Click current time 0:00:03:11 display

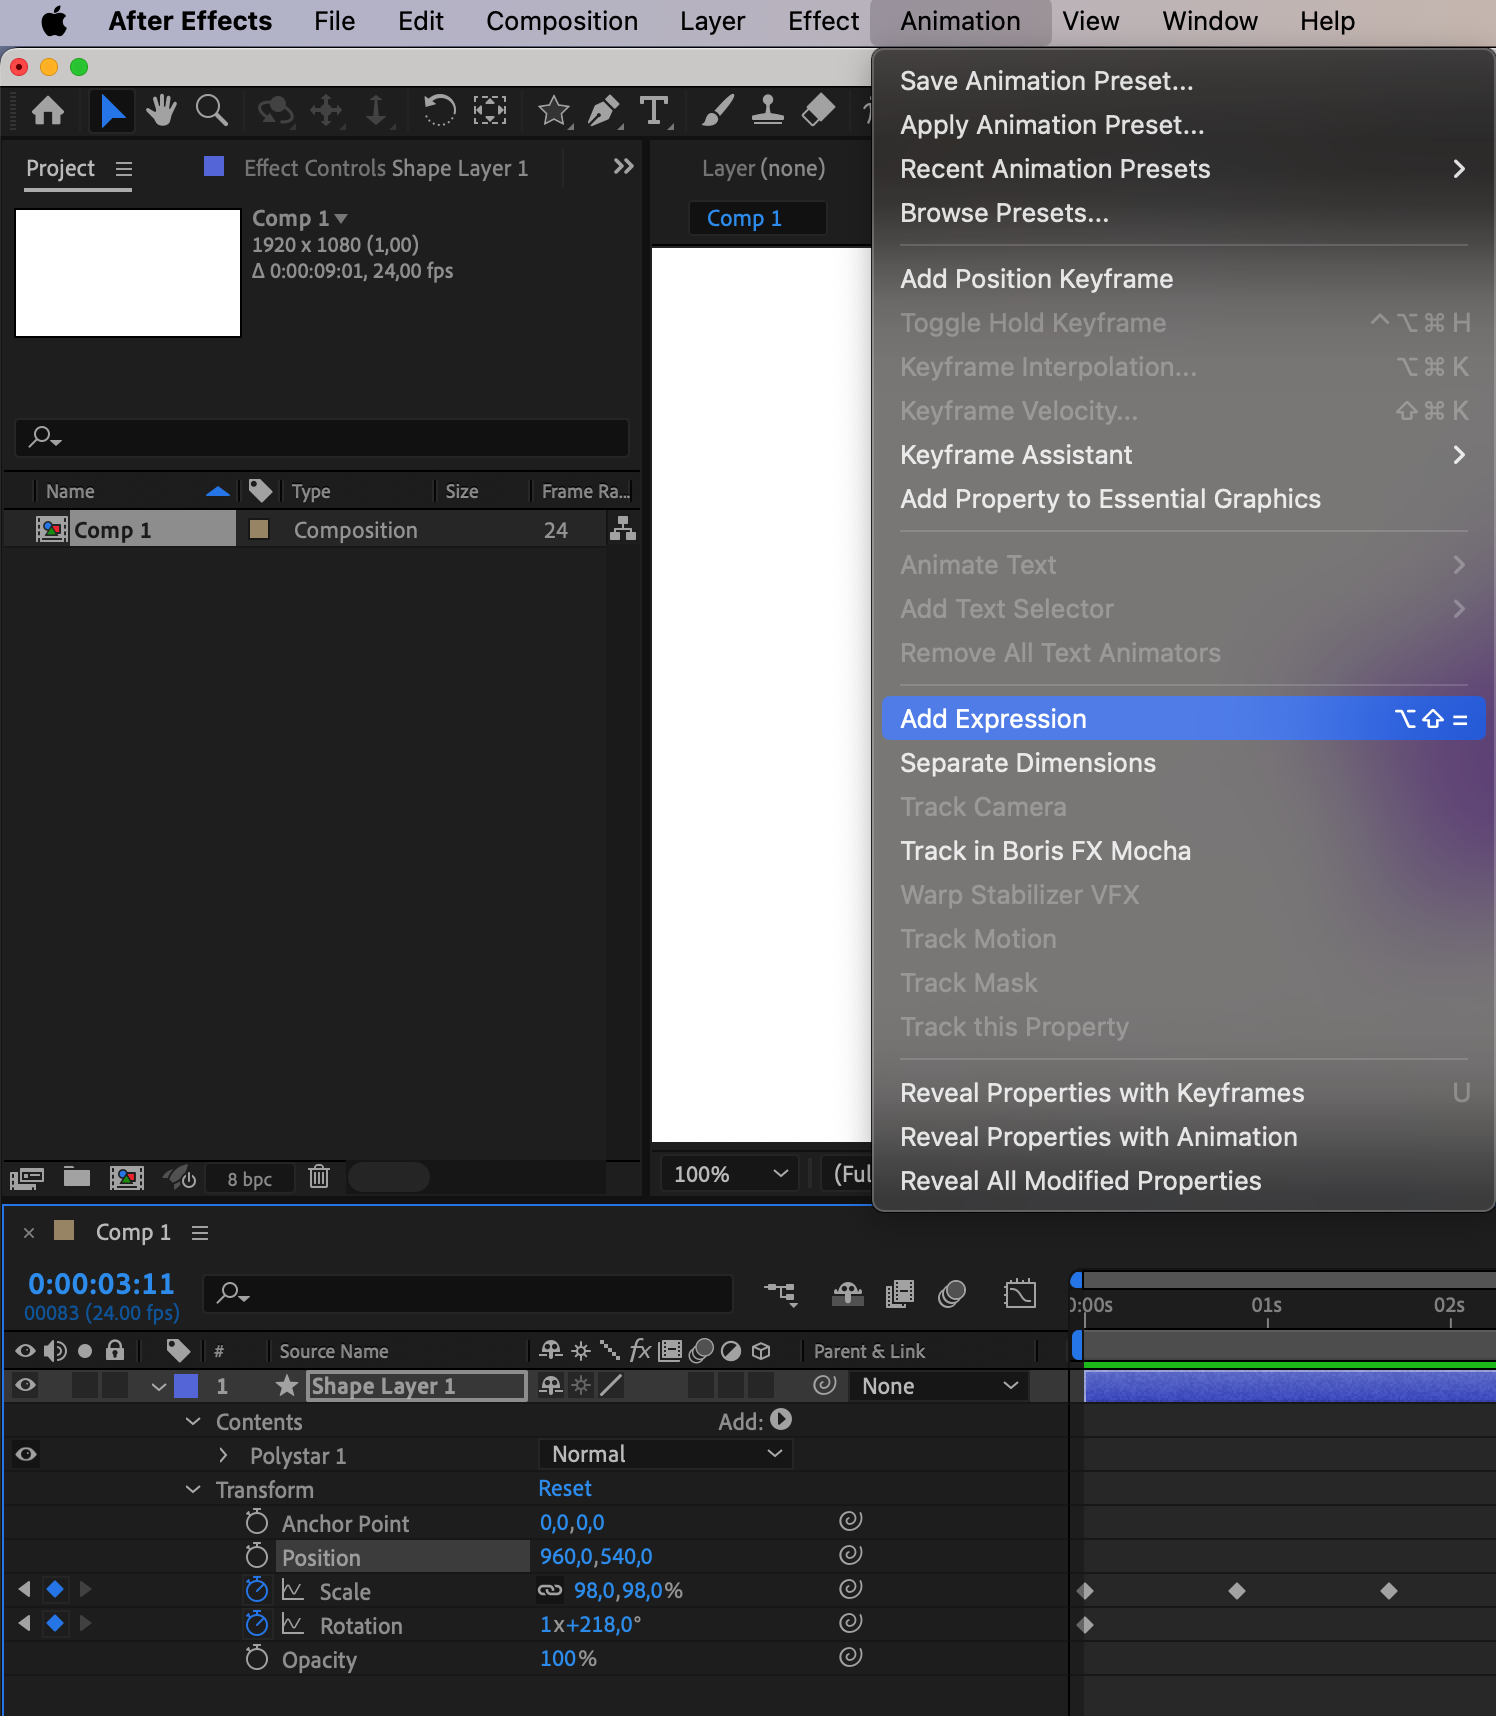click(x=101, y=1284)
